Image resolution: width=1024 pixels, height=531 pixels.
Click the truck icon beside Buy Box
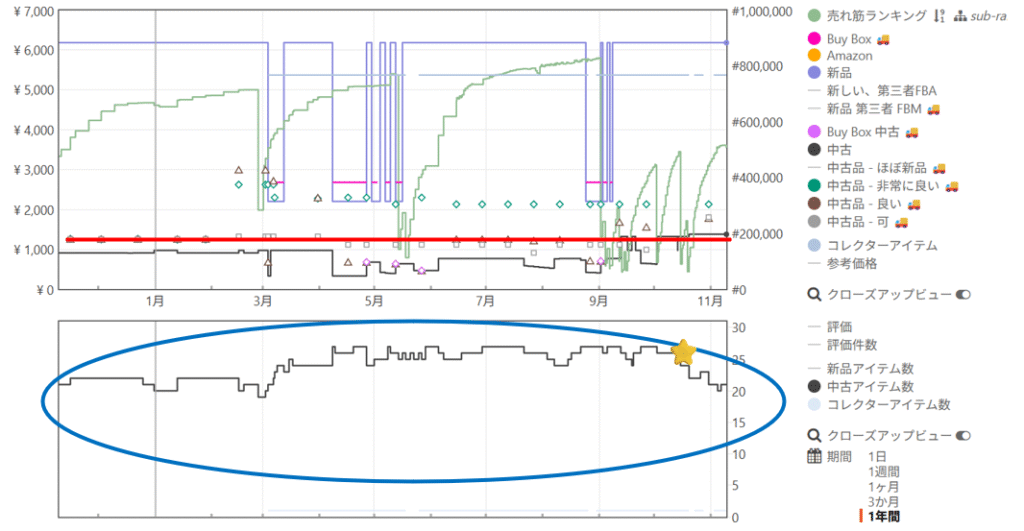coord(883,39)
